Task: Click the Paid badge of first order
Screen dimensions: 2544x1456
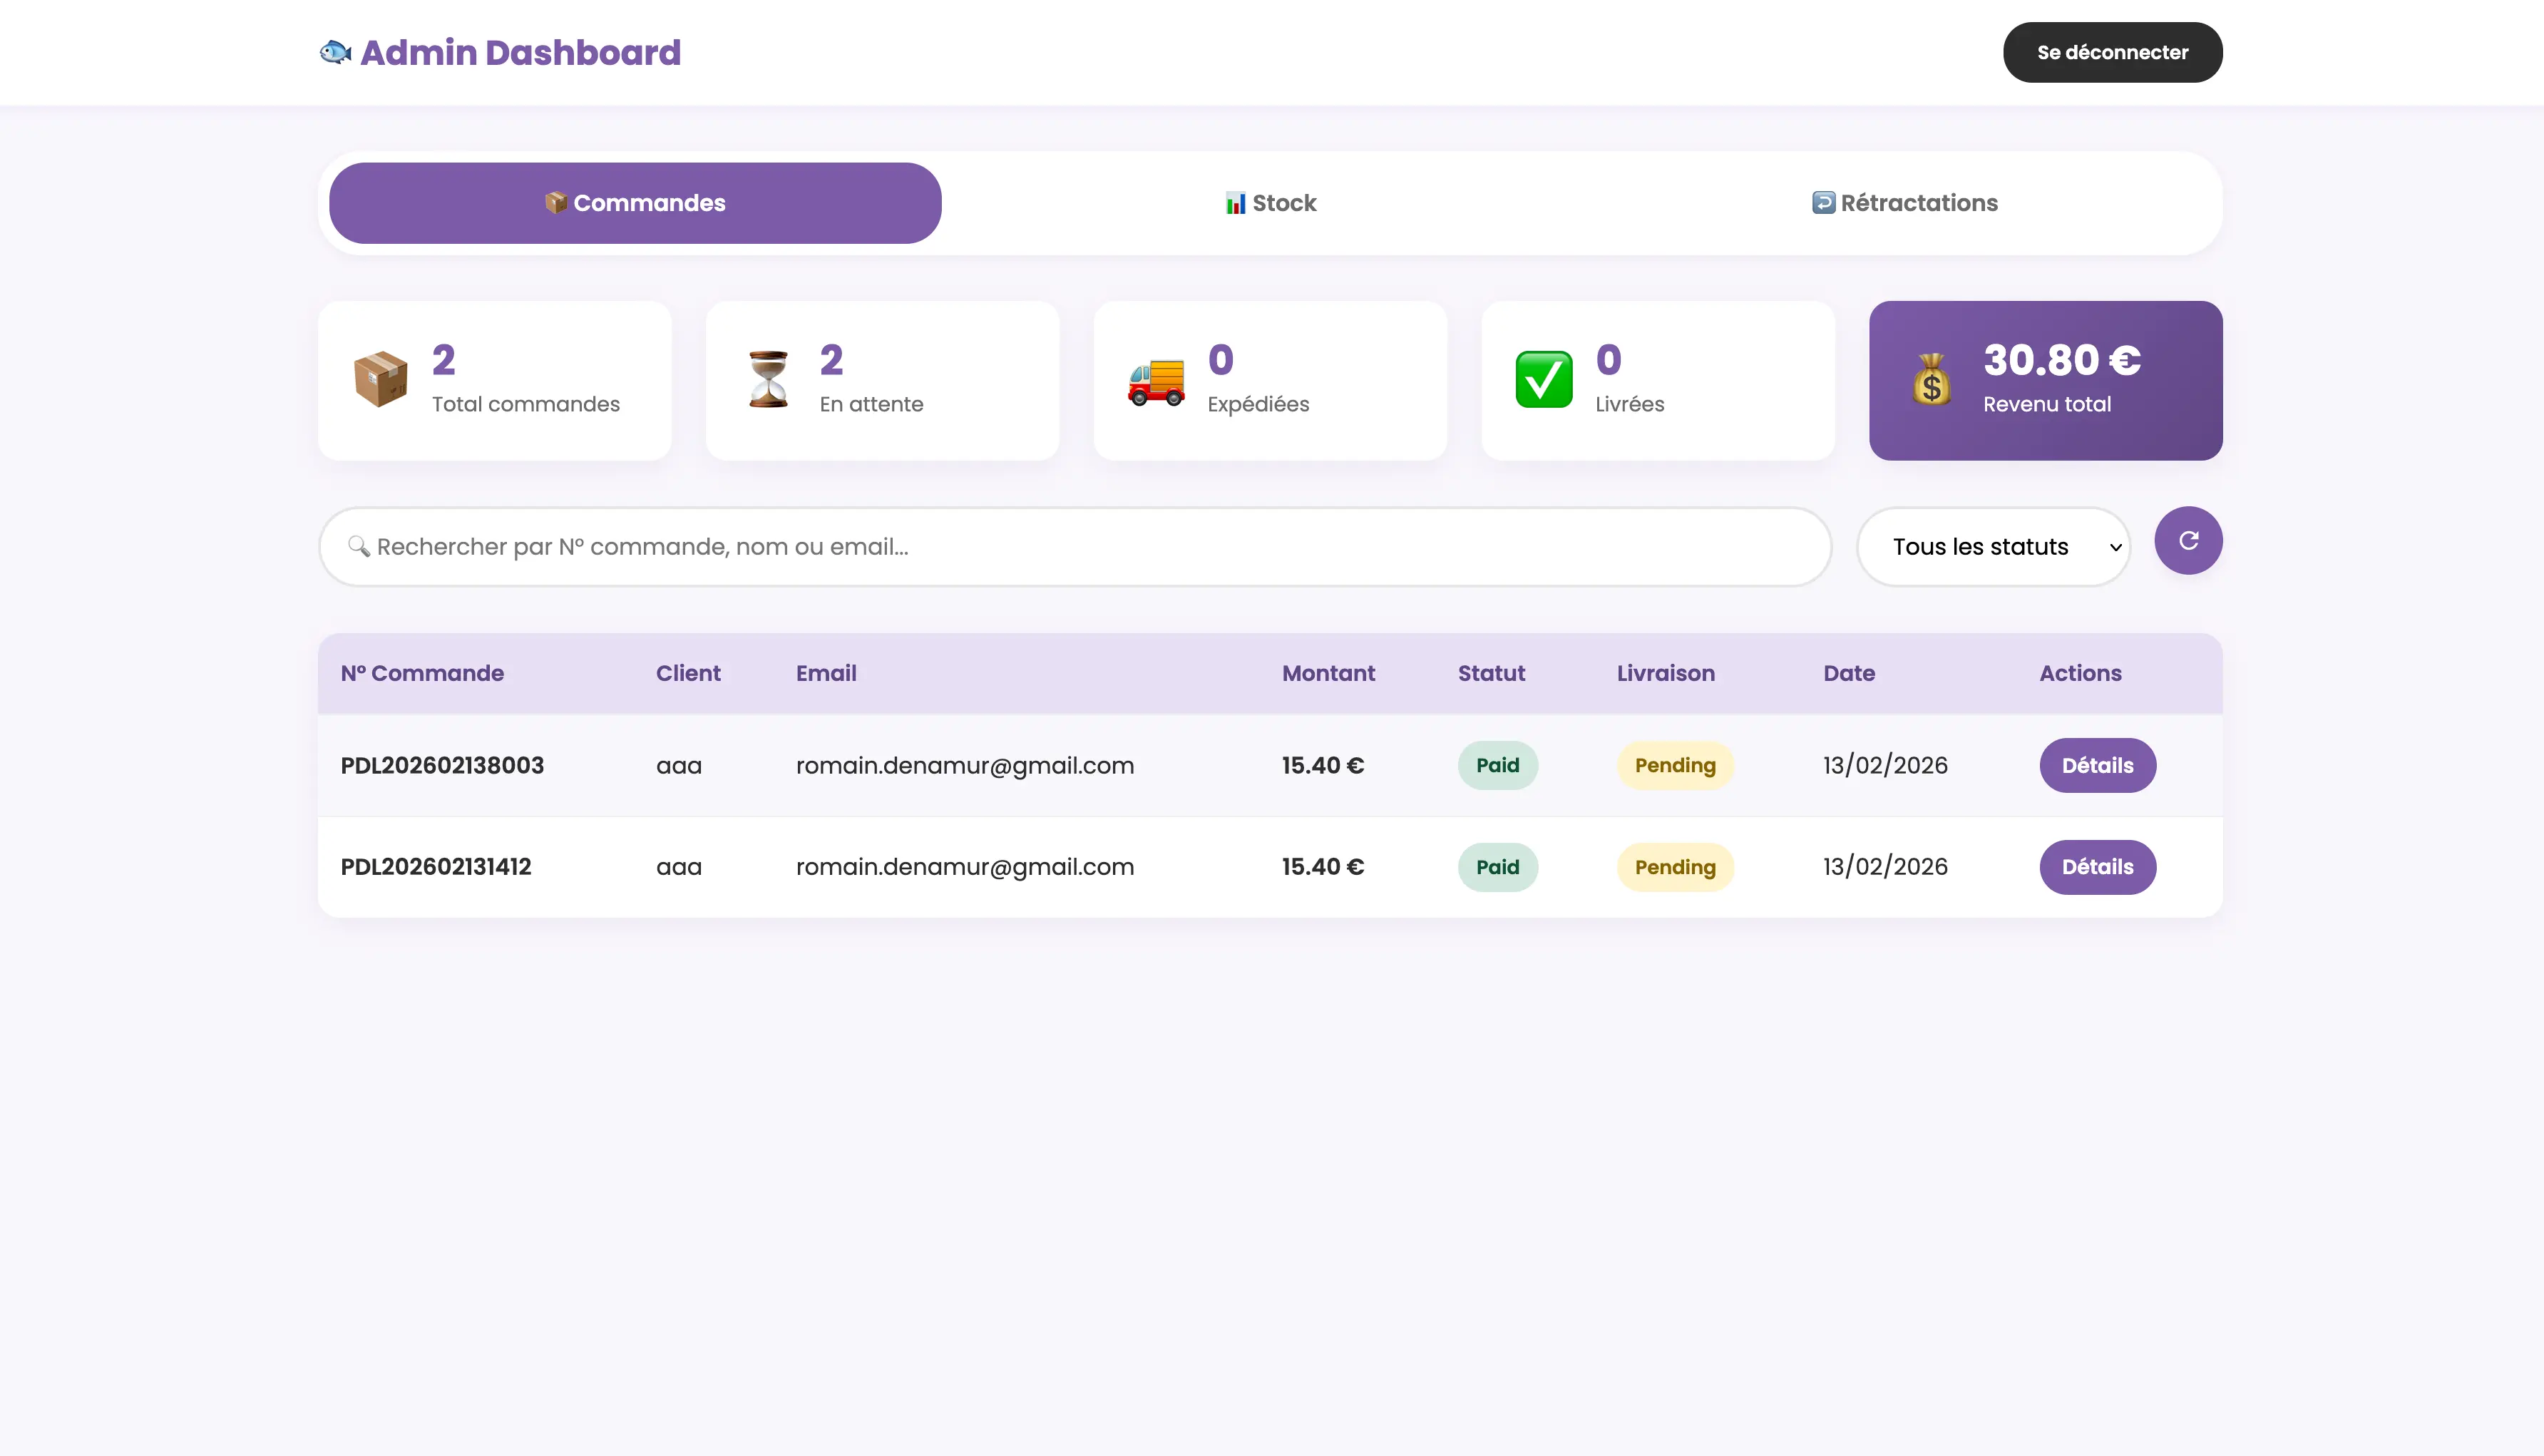Action: [1497, 765]
